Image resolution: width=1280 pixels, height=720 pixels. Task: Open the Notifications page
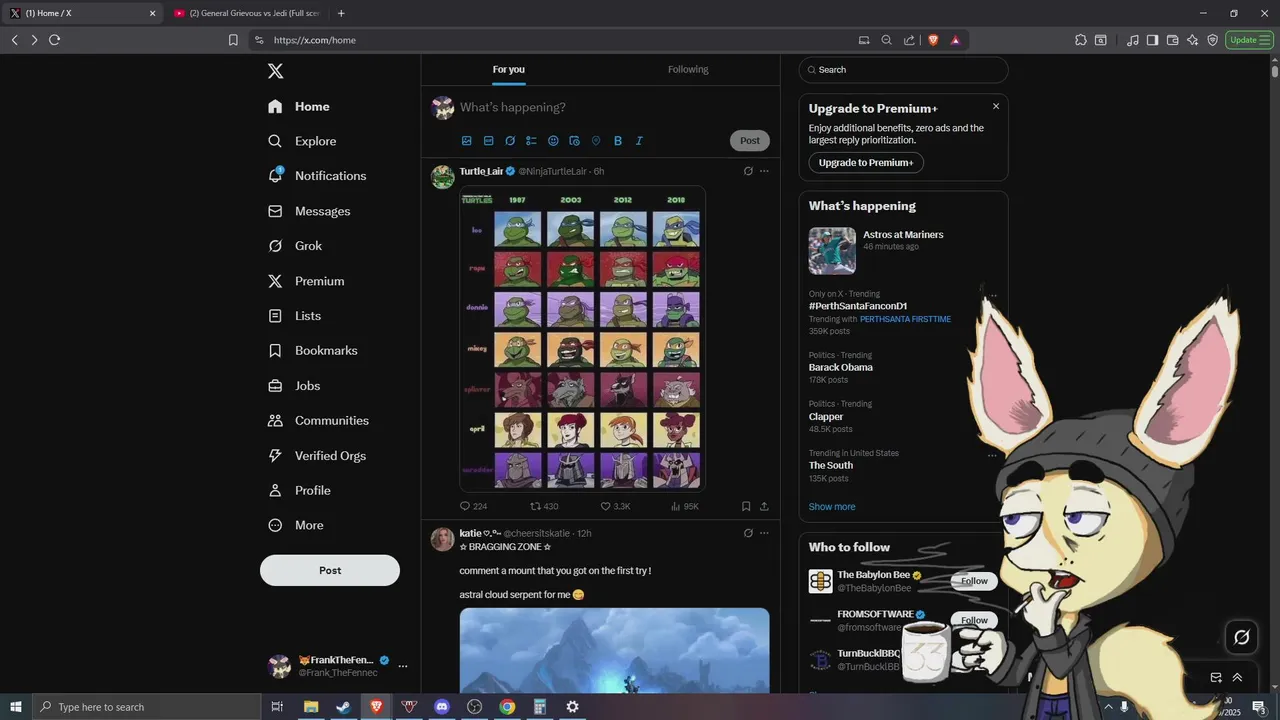tap(317, 176)
